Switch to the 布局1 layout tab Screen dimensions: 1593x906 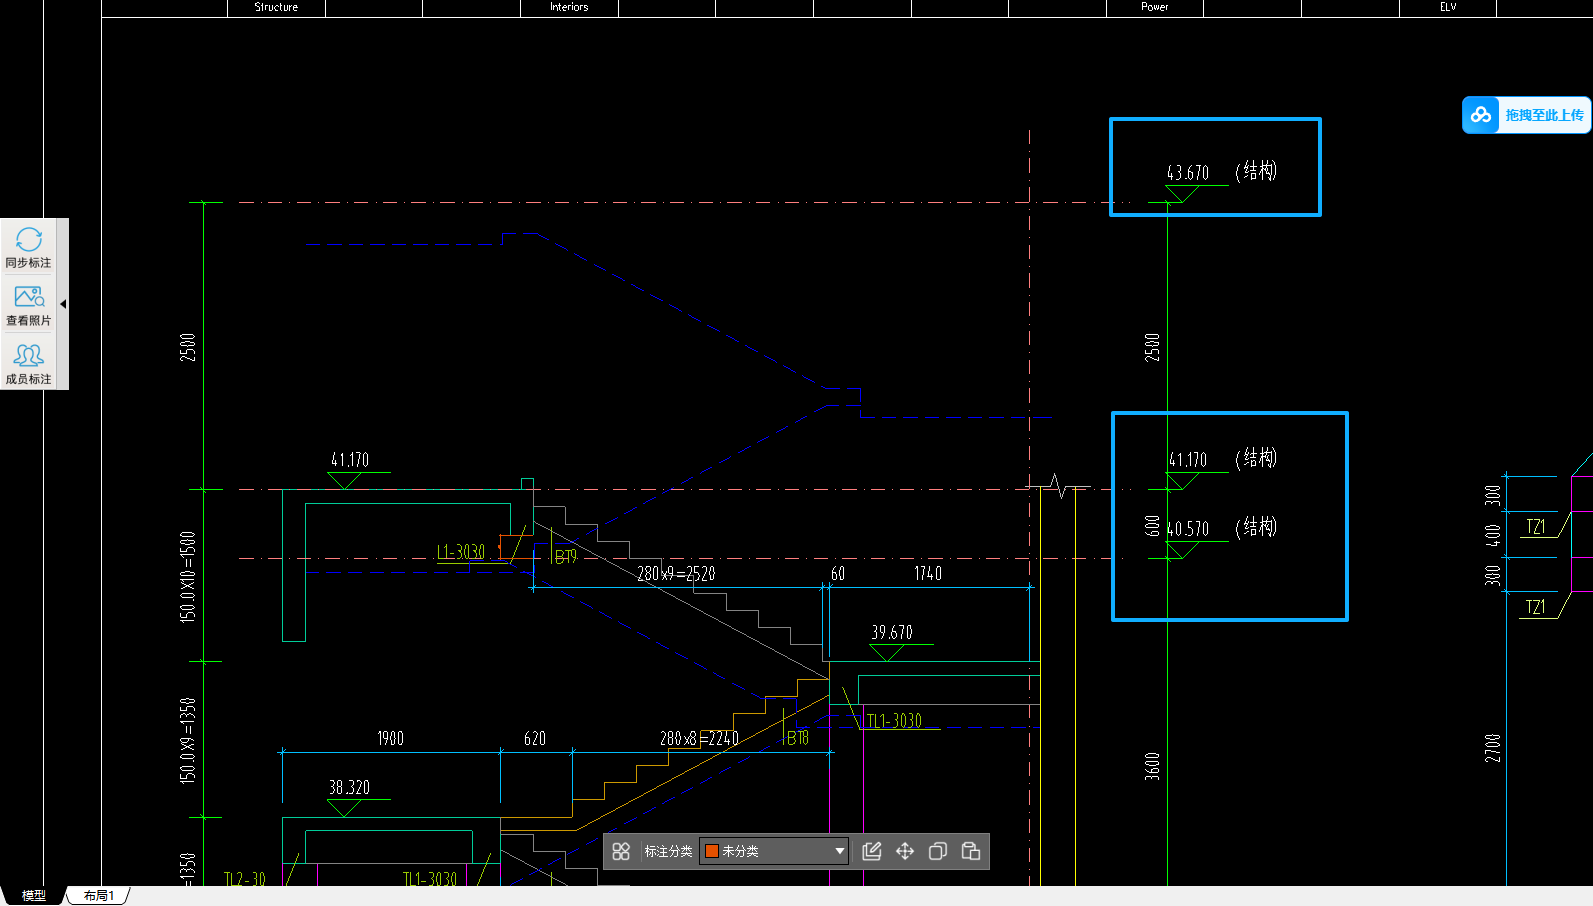pos(98,895)
